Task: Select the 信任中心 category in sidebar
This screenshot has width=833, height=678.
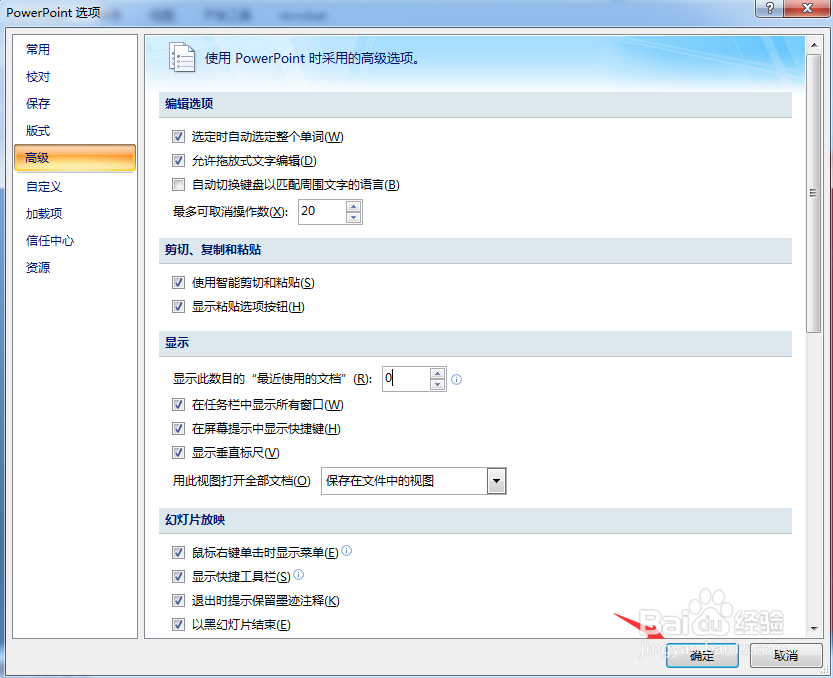Action: (75, 241)
